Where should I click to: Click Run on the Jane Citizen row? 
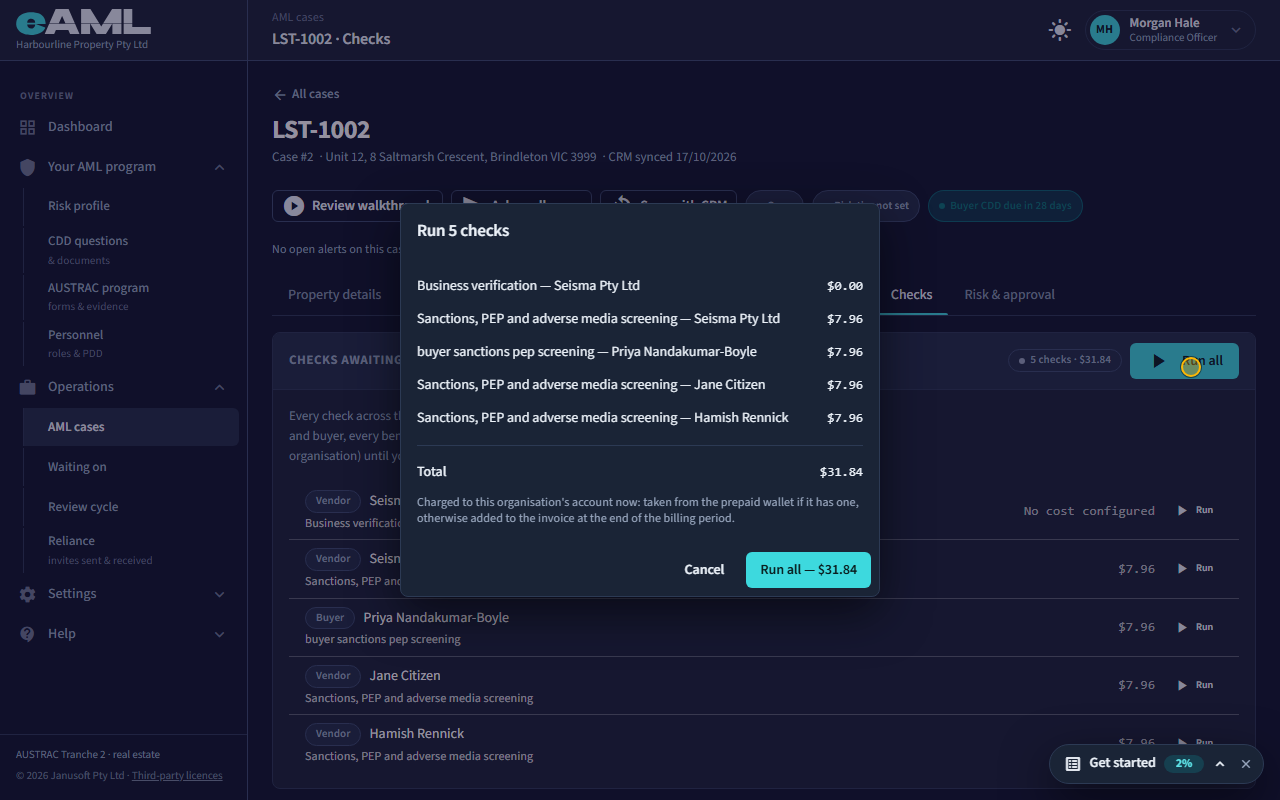click(1195, 685)
